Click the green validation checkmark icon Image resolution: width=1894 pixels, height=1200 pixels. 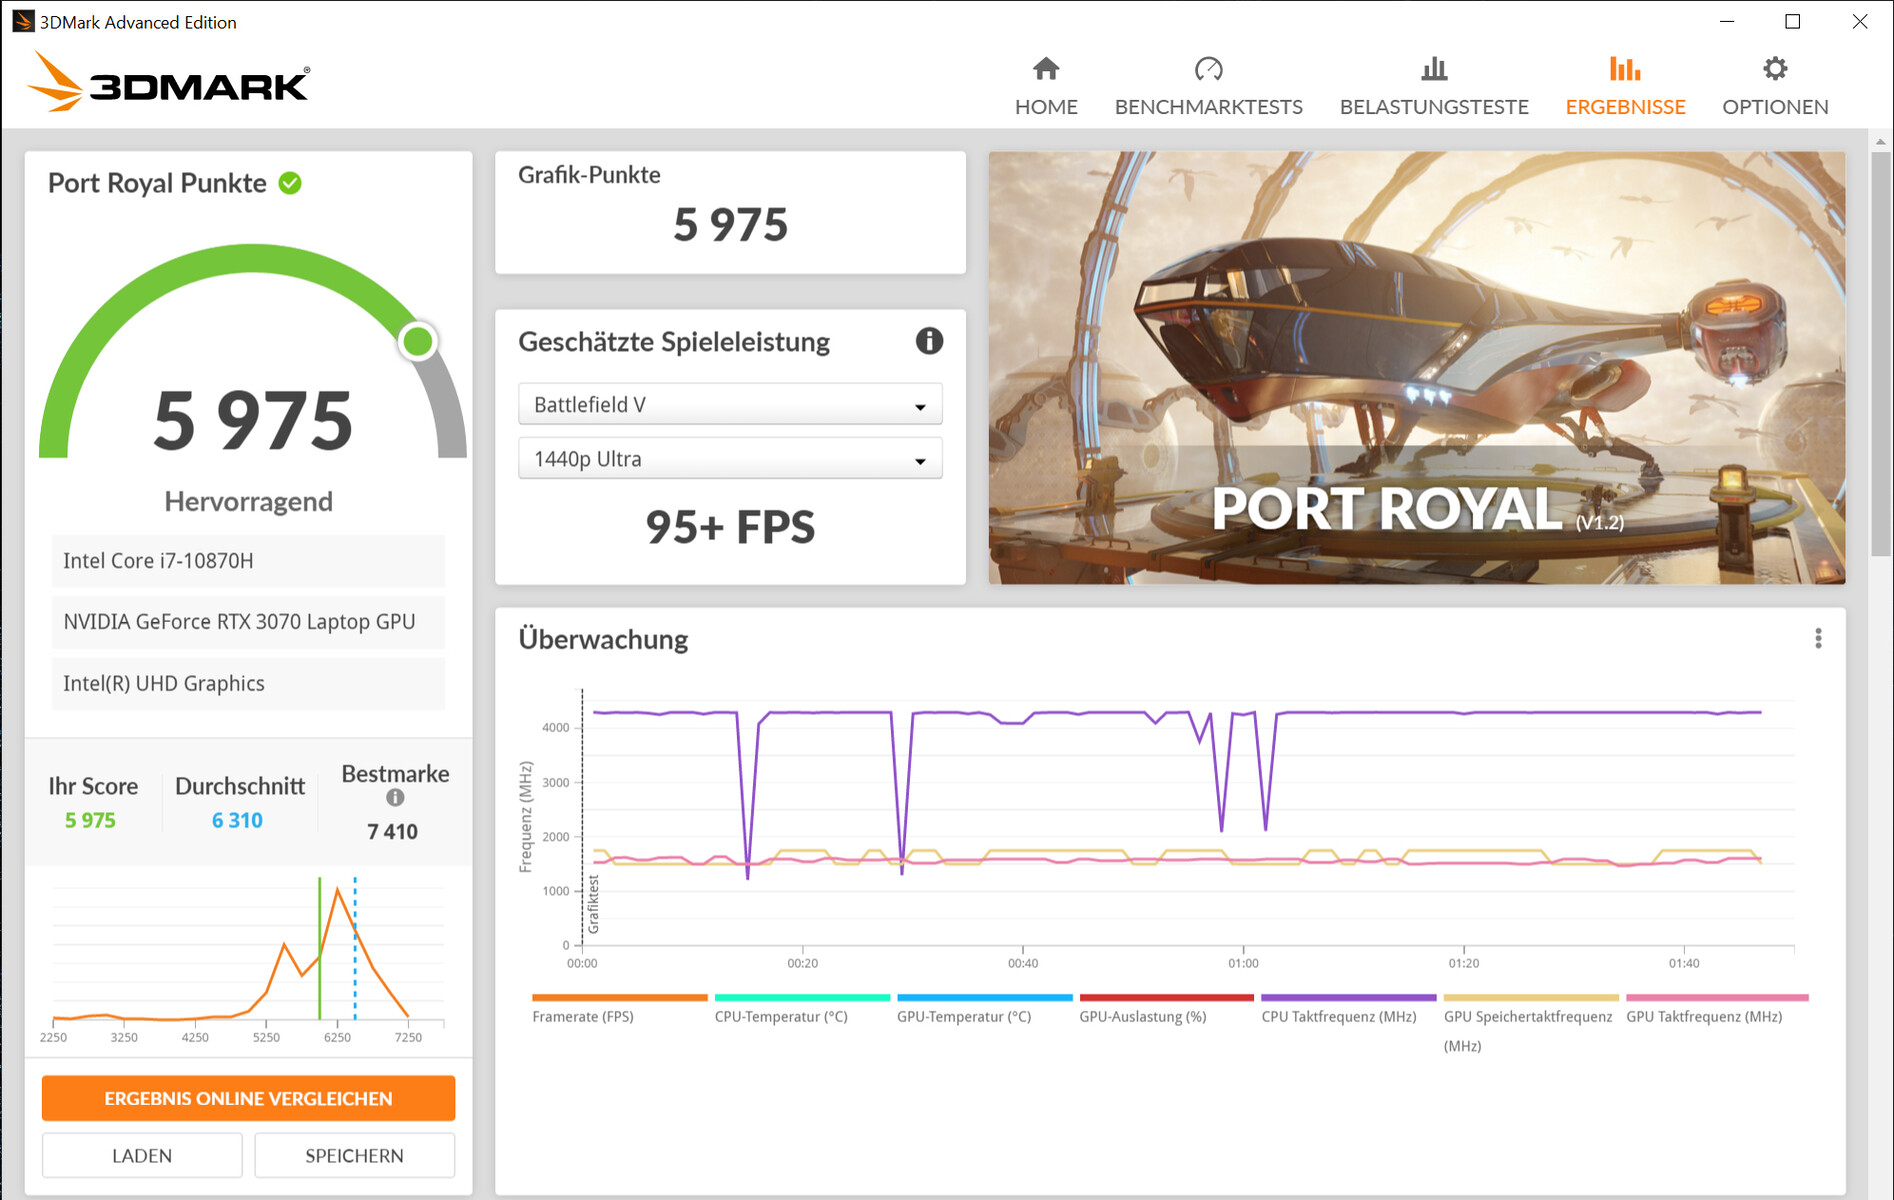290,183
